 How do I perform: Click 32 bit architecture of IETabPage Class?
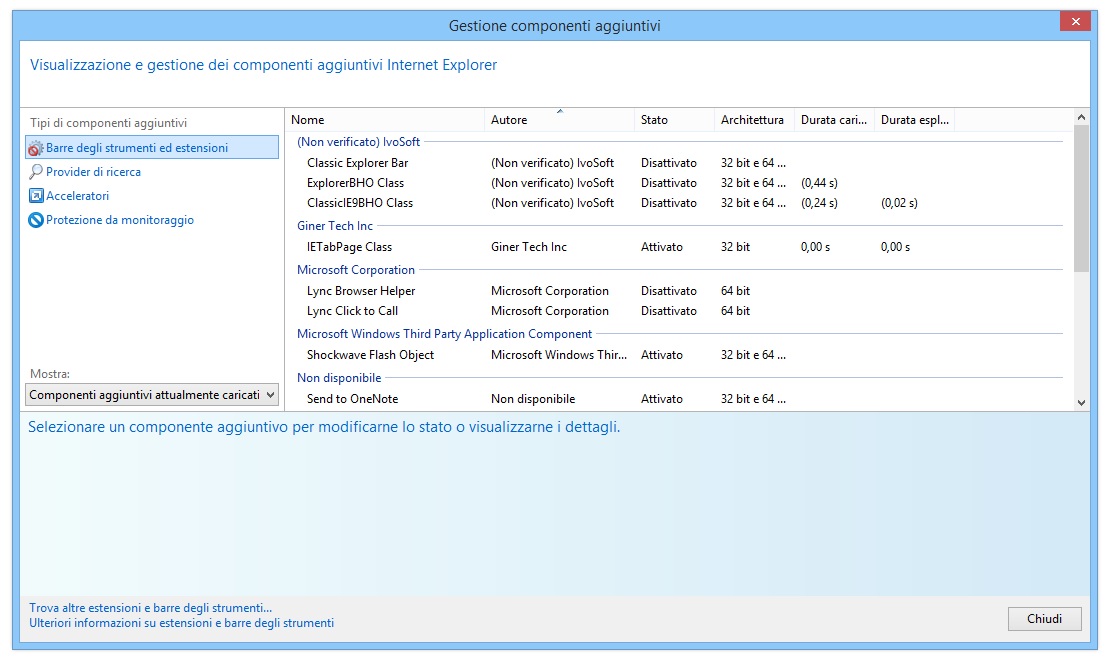735,247
